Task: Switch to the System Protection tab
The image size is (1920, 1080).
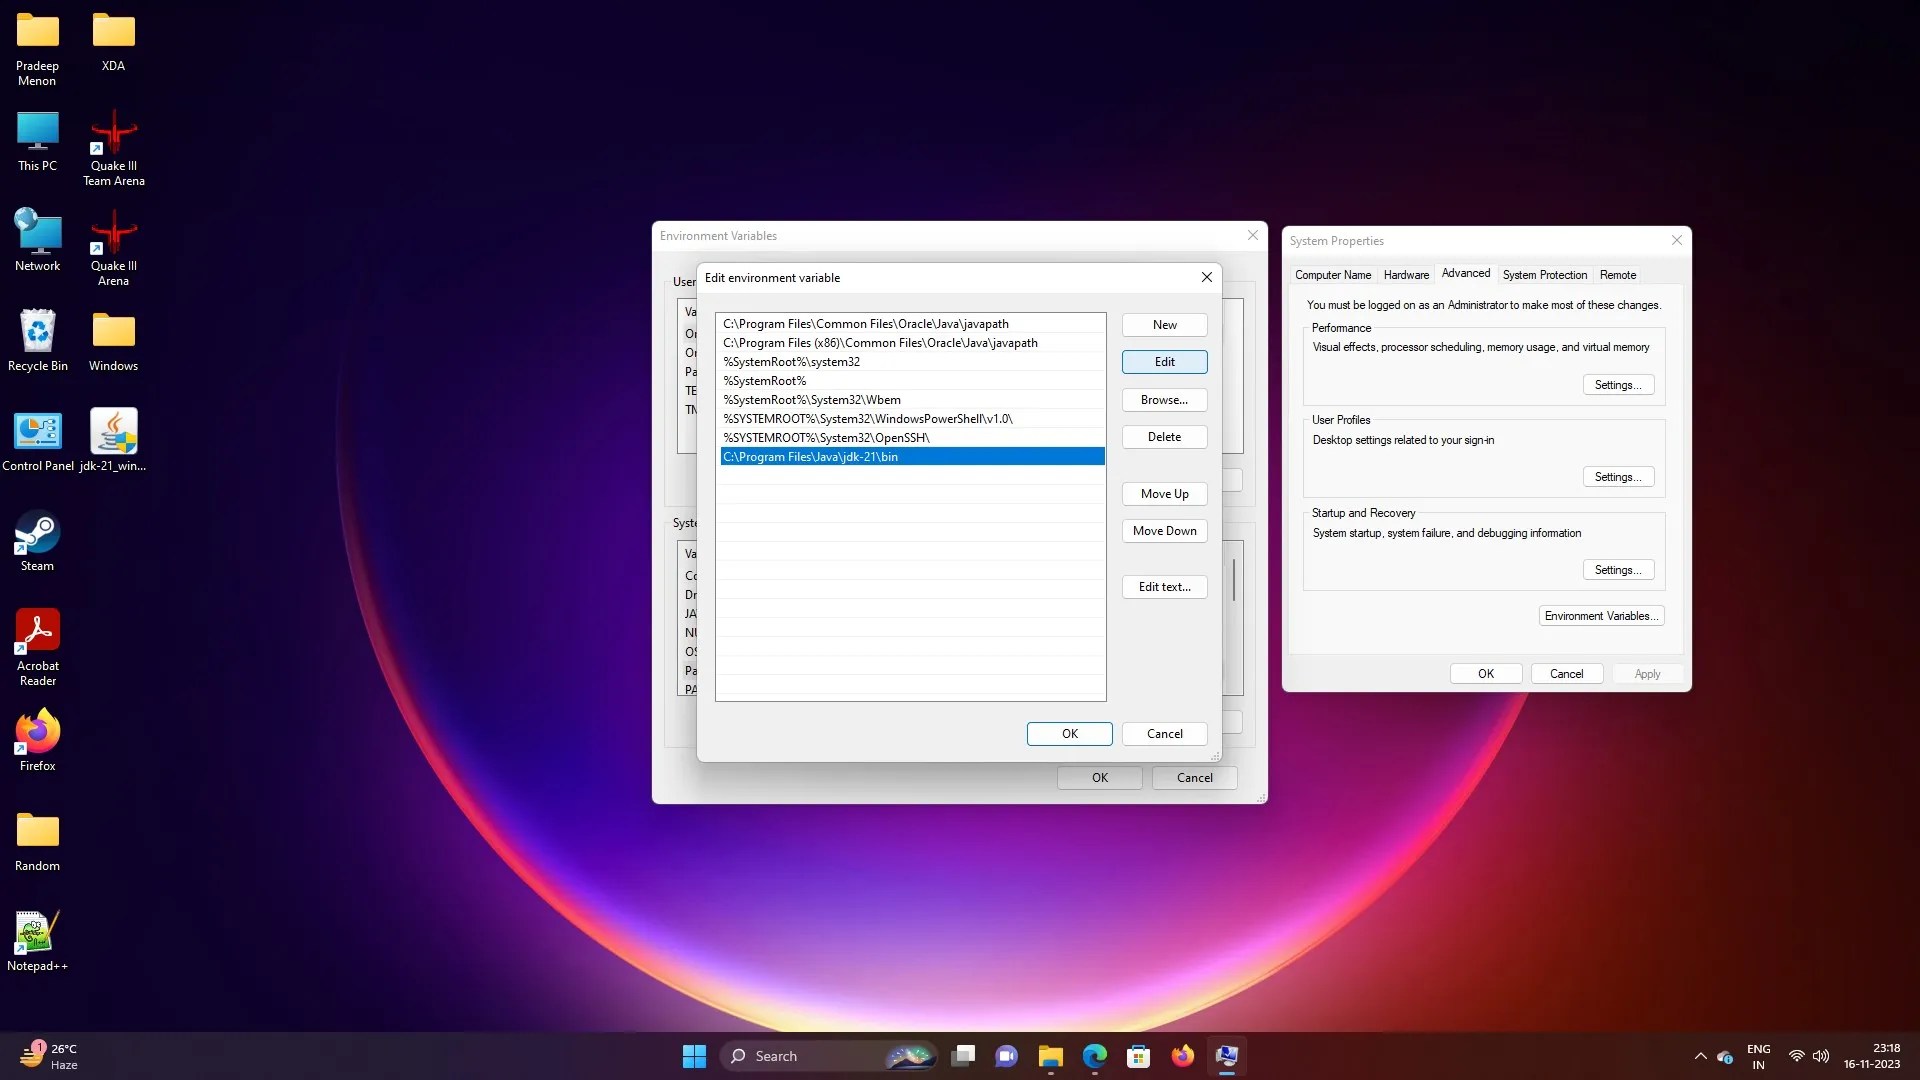Action: coord(1544,274)
